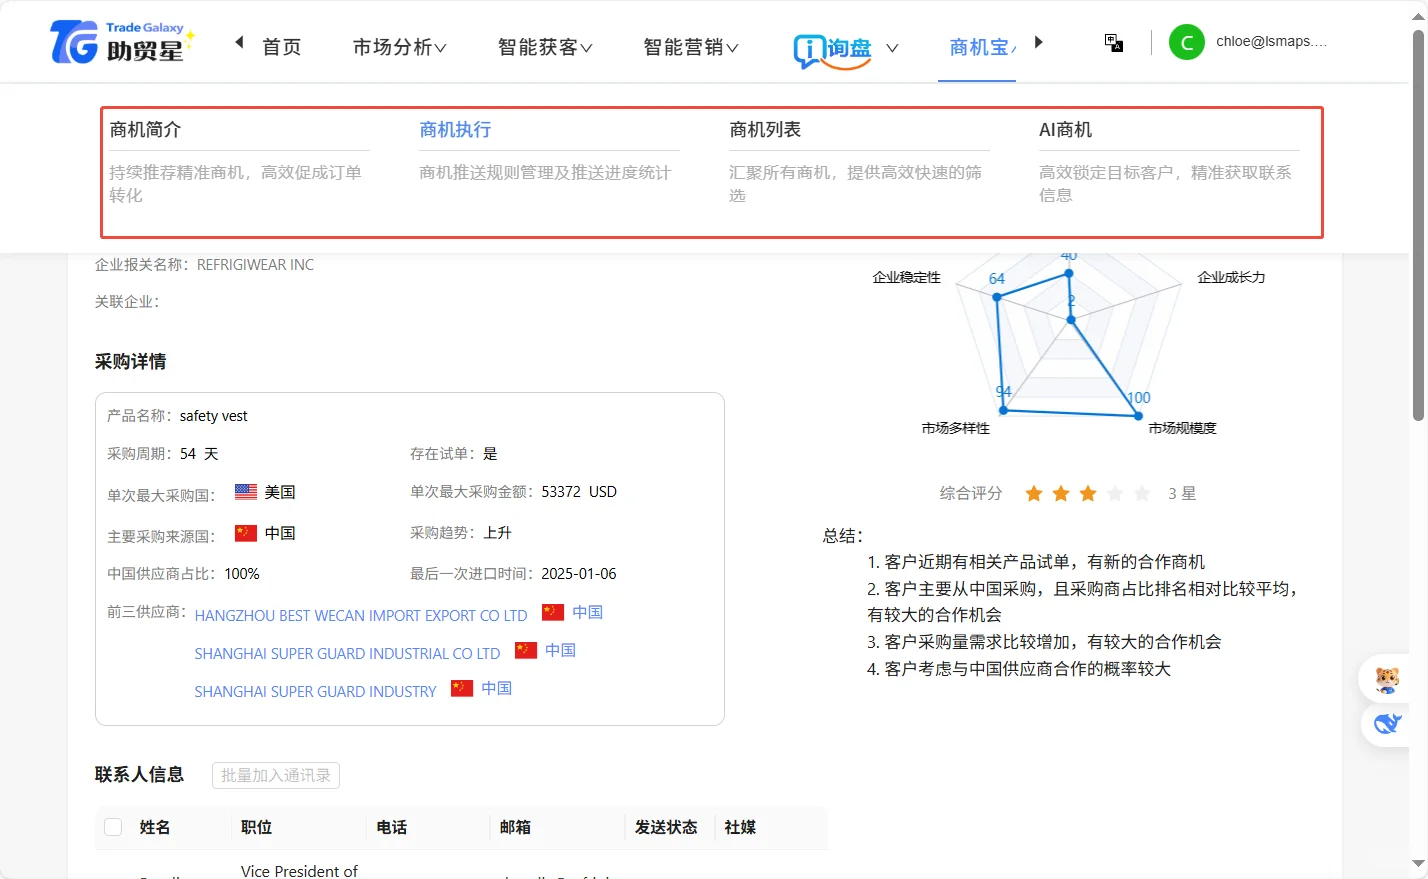1428x879 pixels.
Task: Click the 询盘 inquiry speech-bubble icon
Action: pyautogui.click(x=811, y=48)
